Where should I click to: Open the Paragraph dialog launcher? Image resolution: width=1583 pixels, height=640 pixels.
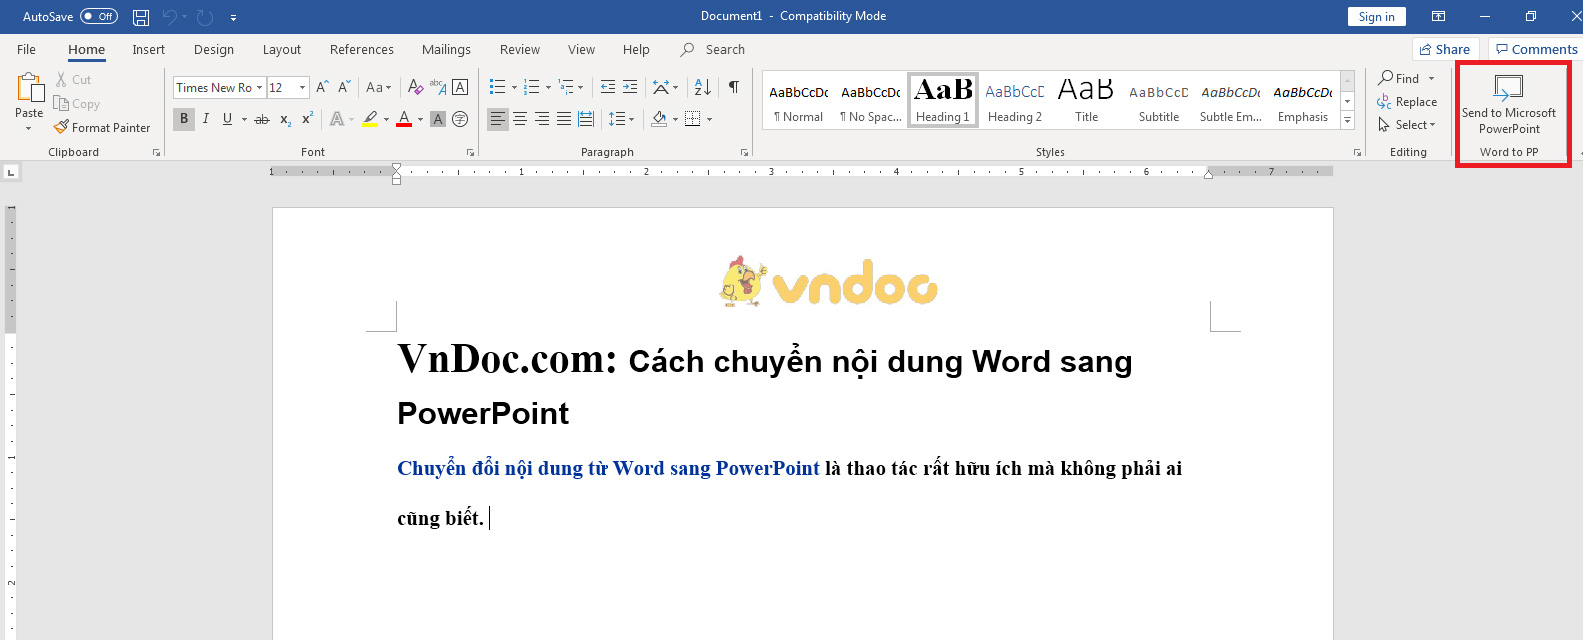click(744, 153)
